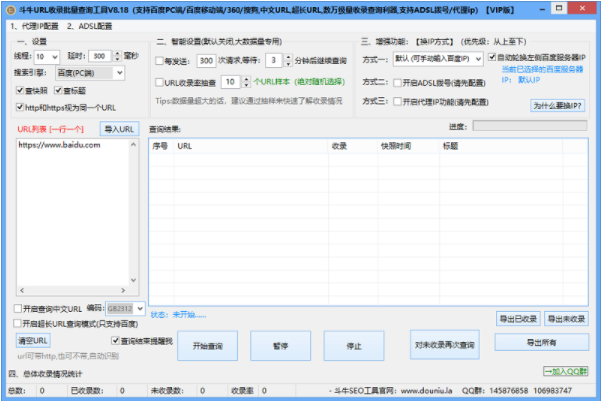
Task: Decrease the URL sample count down arrow
Action: click(246, 85)
